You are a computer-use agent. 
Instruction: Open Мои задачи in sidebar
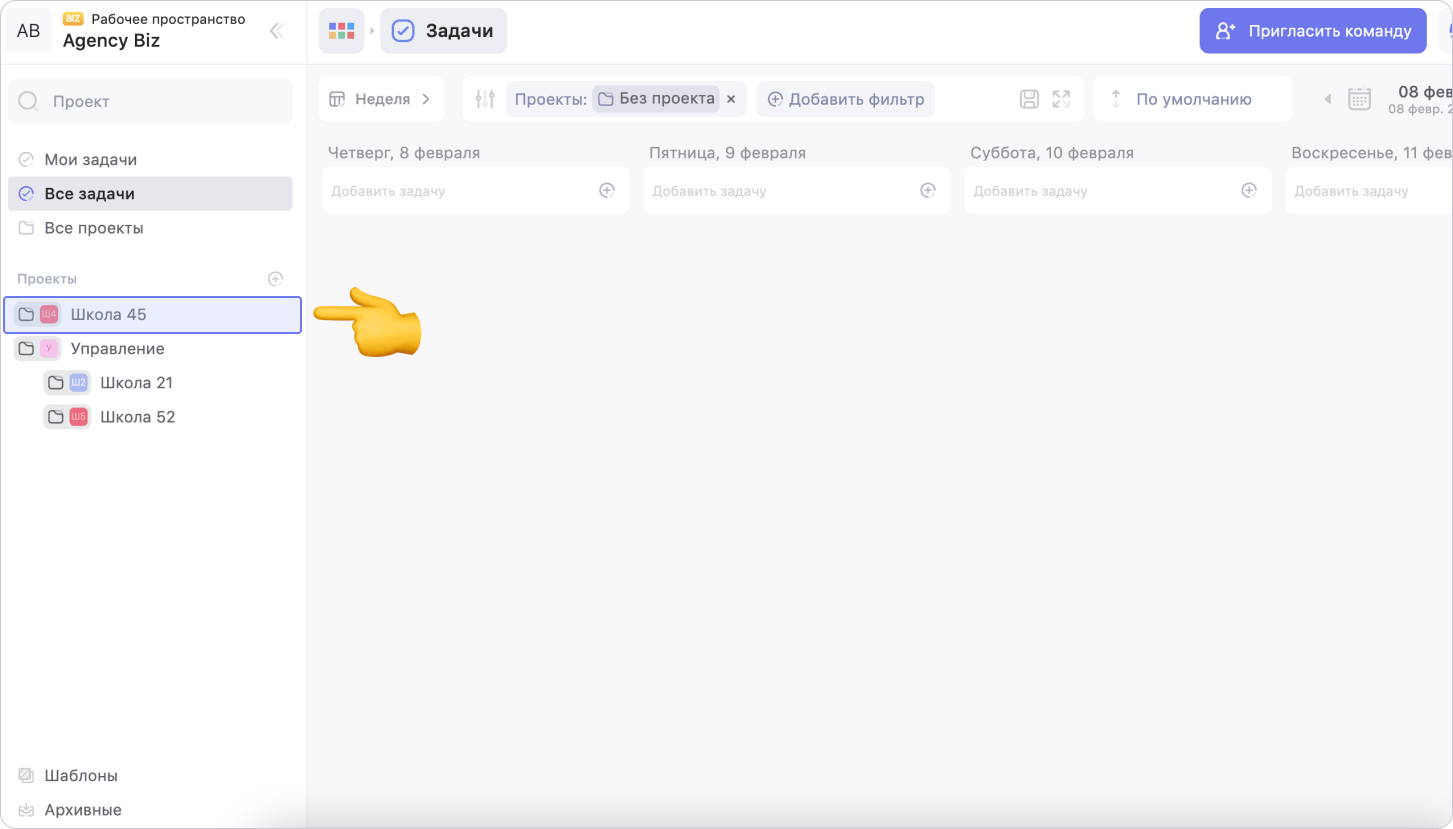[x=150, y=160]
